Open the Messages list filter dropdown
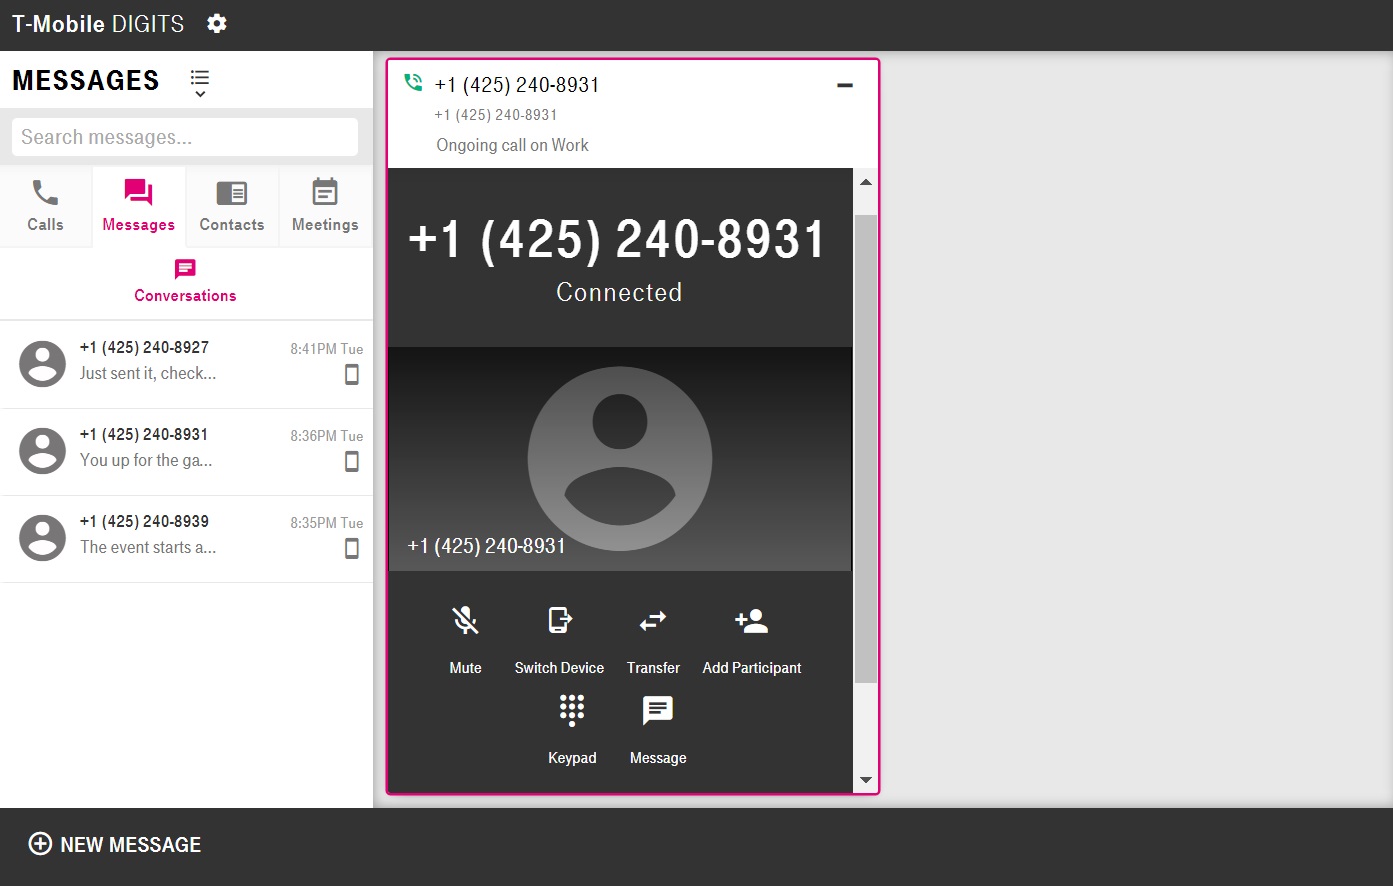The width and height of the screenshot is (1393, 886). point(200,83)
